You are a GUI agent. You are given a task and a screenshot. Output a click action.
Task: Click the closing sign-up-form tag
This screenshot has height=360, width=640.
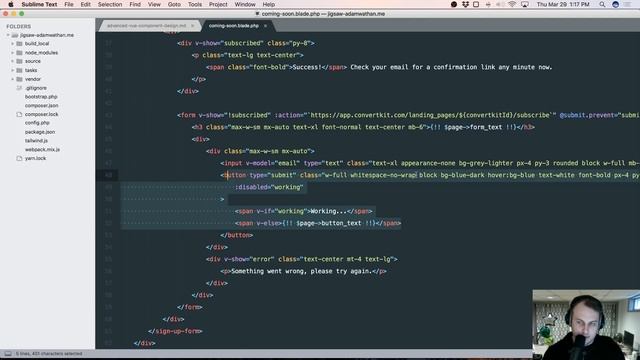175,331
